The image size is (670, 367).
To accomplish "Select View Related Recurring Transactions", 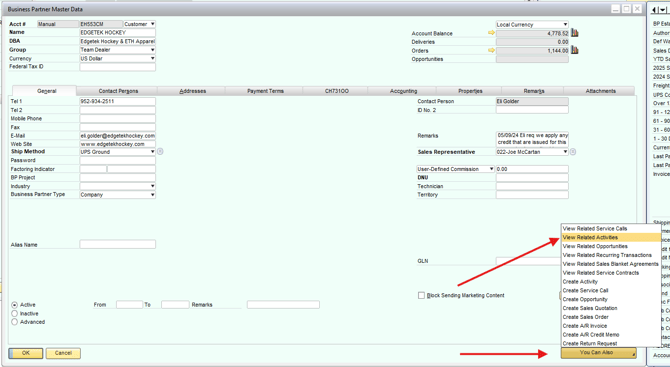I will click(x=611, y=255).
